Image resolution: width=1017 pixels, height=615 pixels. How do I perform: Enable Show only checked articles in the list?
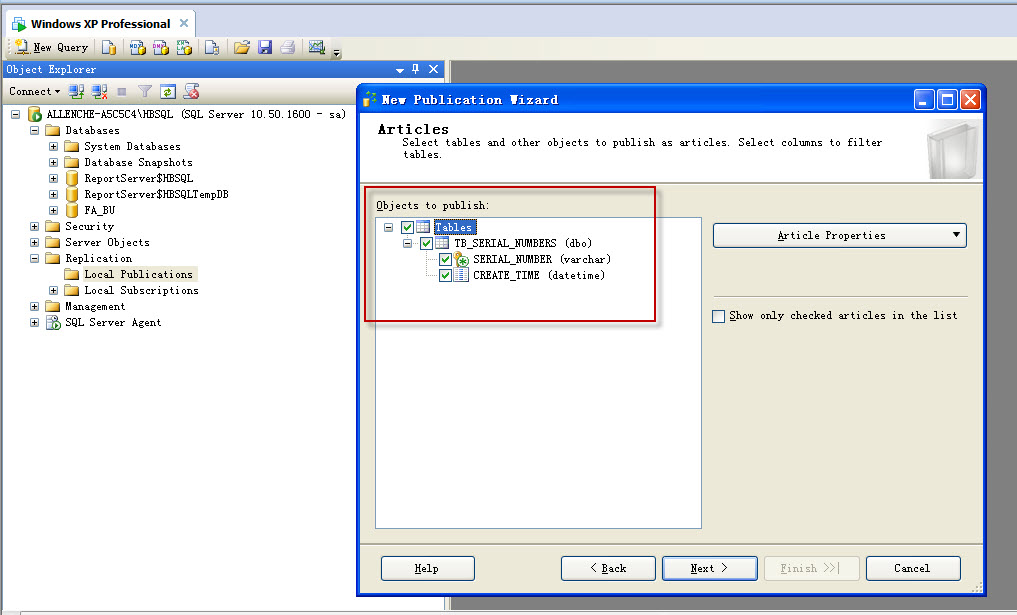click(x=719, y=316)
